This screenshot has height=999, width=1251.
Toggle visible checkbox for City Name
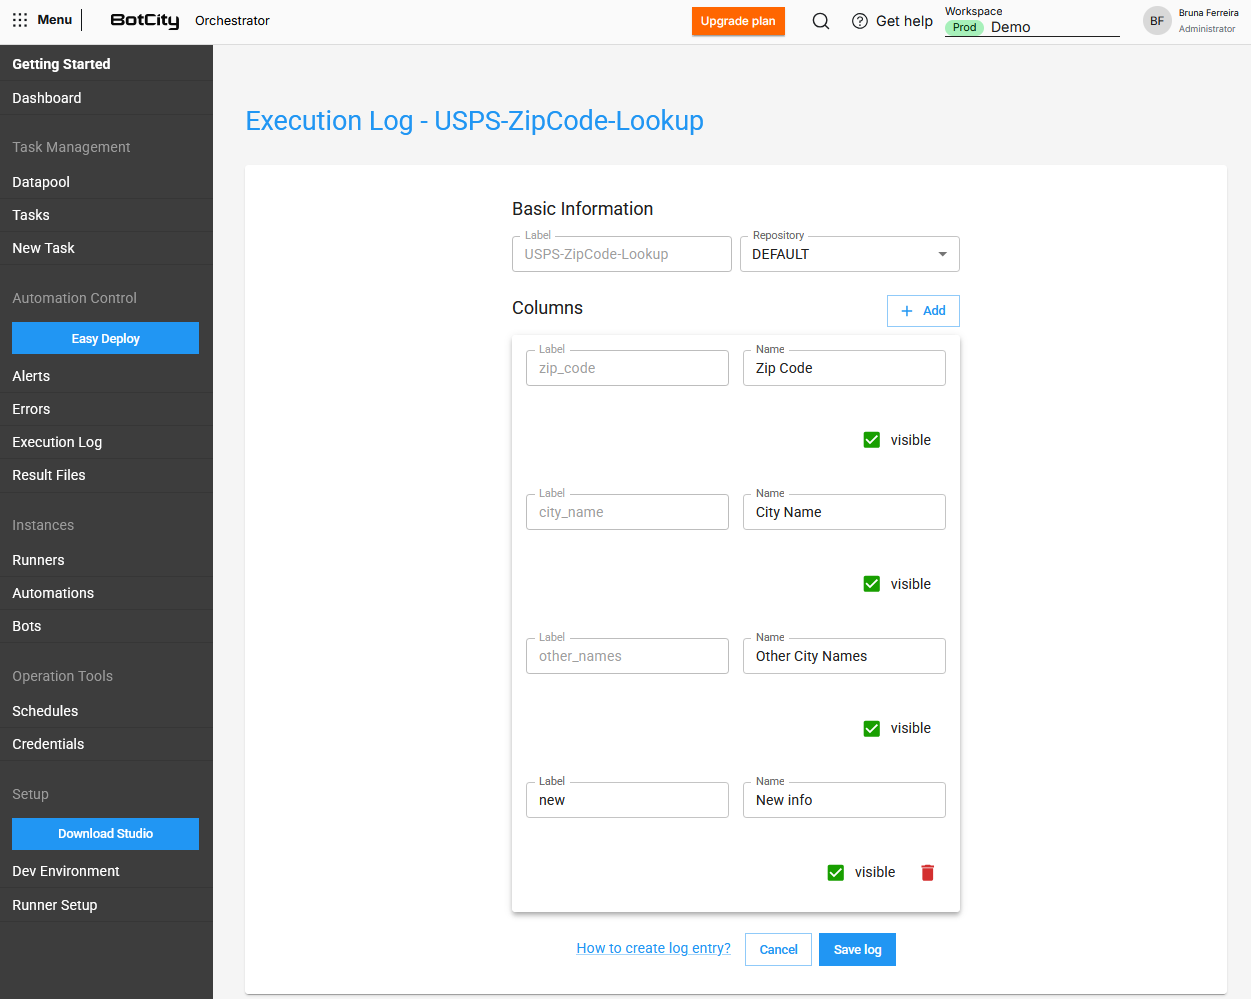(x=872, y=584)
